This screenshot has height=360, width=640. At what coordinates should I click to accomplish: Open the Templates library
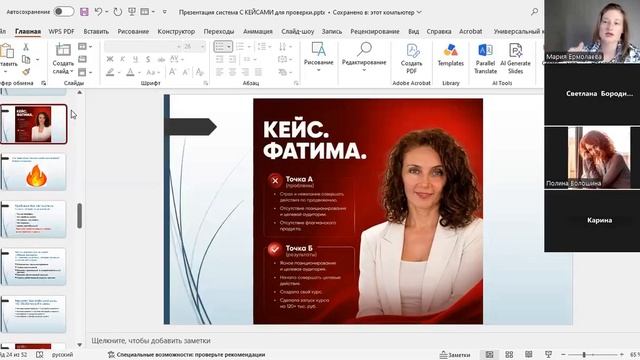[x=451, y=55]
